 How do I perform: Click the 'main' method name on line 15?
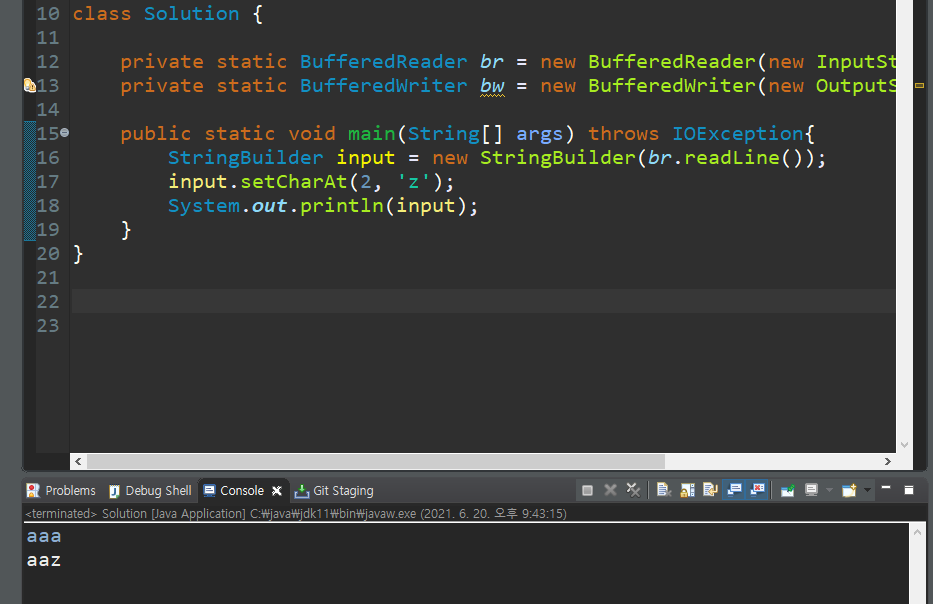(371, 133)
